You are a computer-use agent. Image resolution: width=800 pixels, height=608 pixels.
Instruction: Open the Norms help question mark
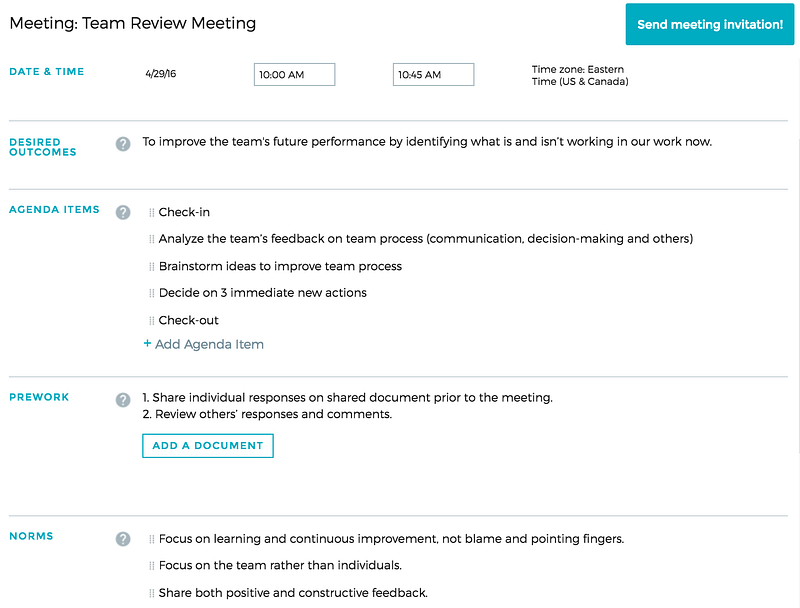pyautogui.click(x=123, y=539)
